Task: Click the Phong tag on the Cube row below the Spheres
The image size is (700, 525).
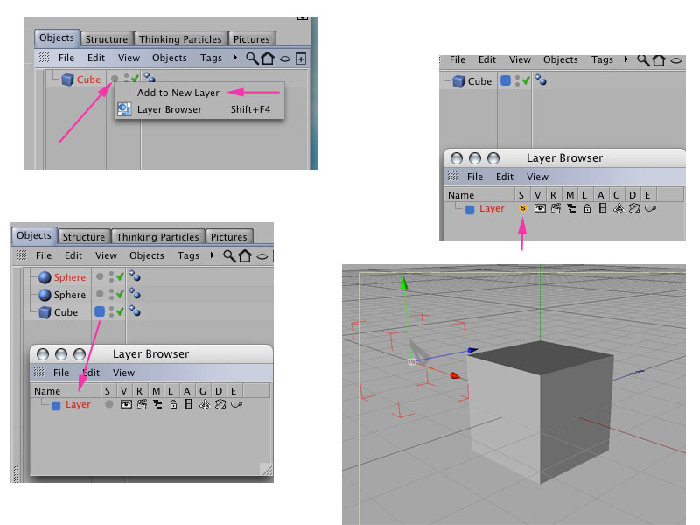Action: click(134, 311)
